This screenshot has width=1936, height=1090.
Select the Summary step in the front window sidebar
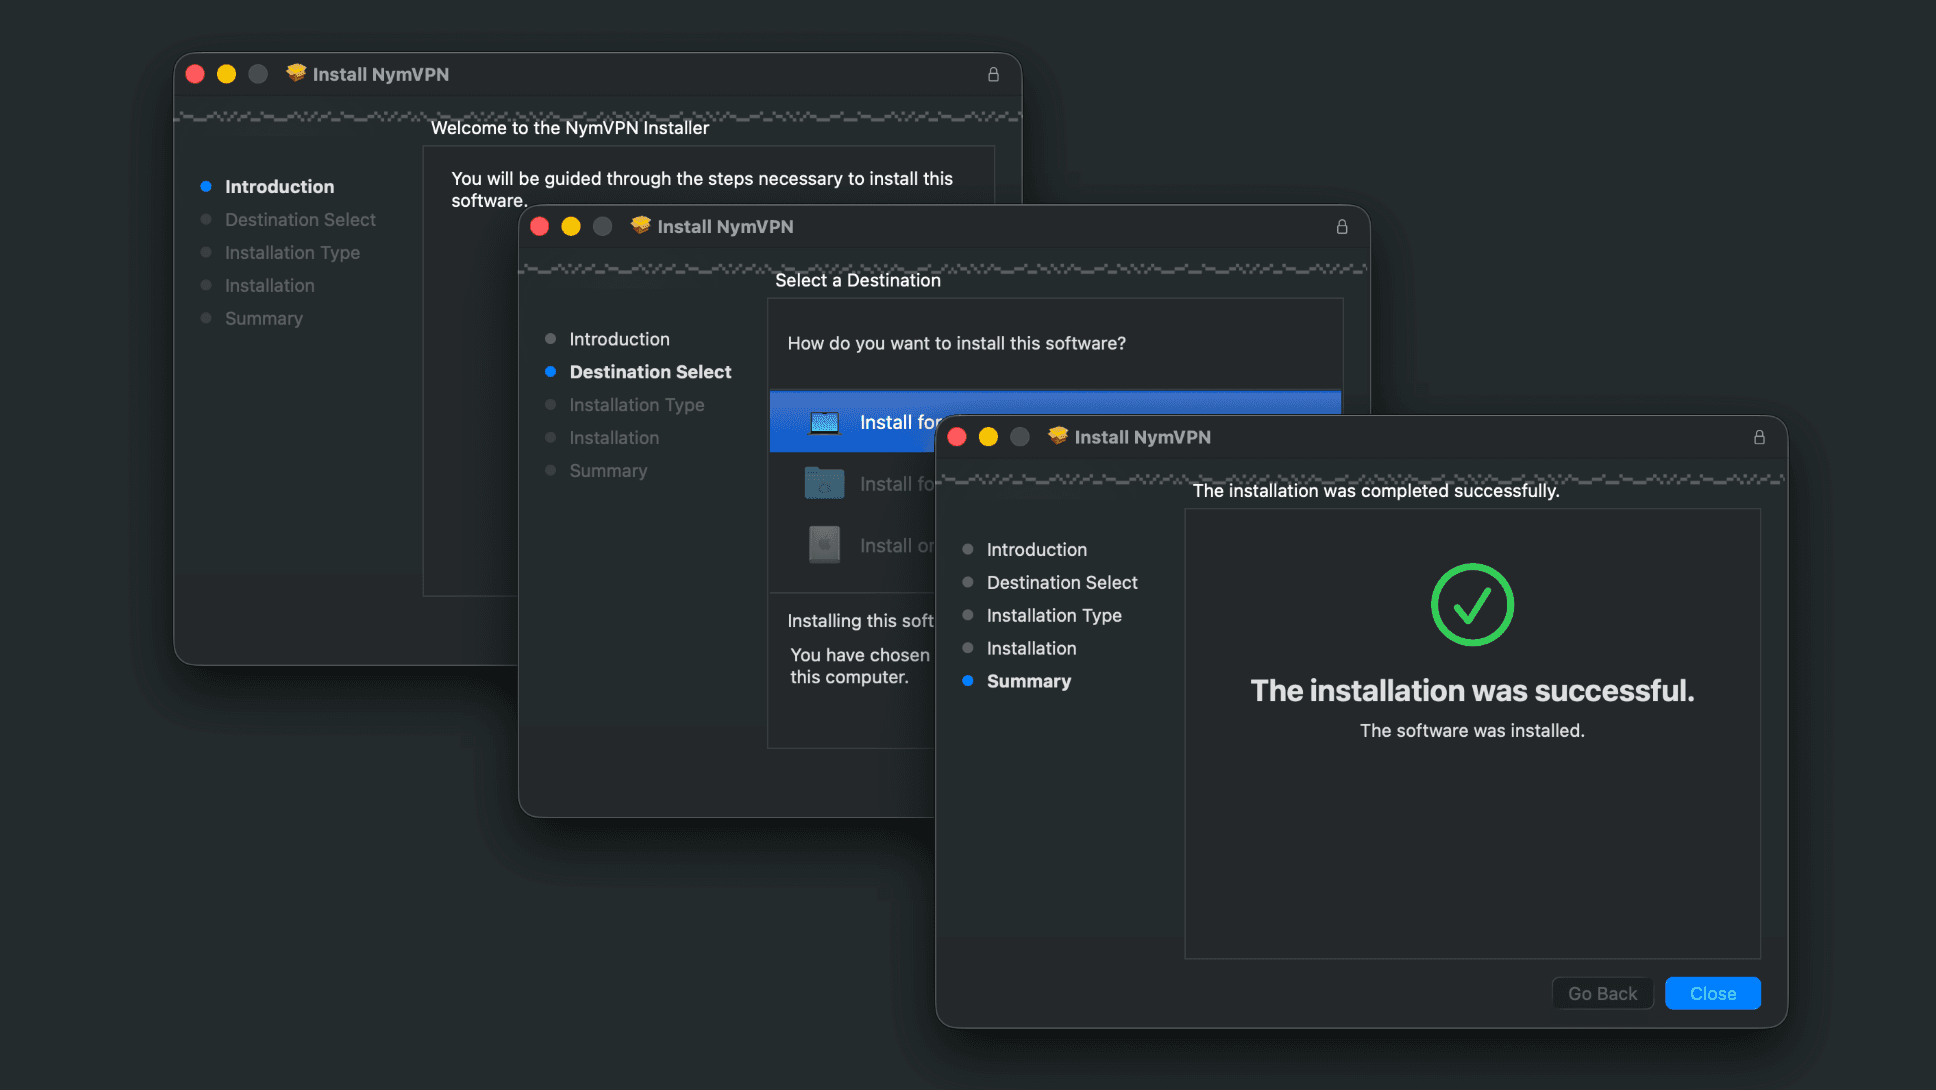1028,681
